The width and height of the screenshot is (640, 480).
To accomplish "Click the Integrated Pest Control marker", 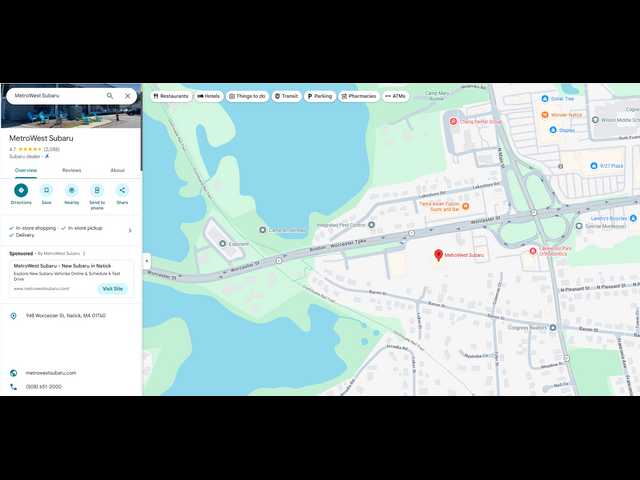I will (x=371, y=225).
